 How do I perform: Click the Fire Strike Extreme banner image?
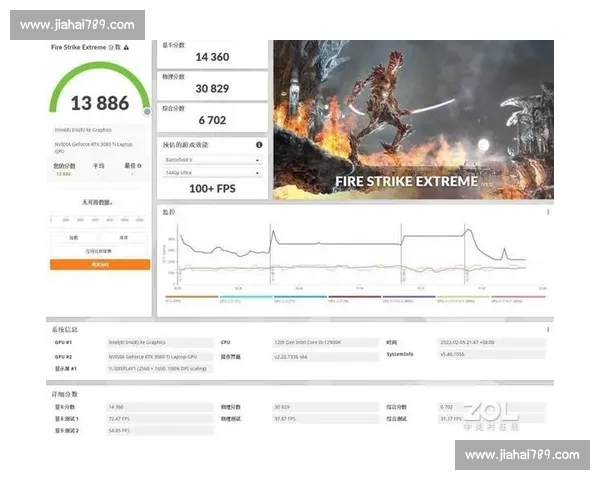pos(413,119)
